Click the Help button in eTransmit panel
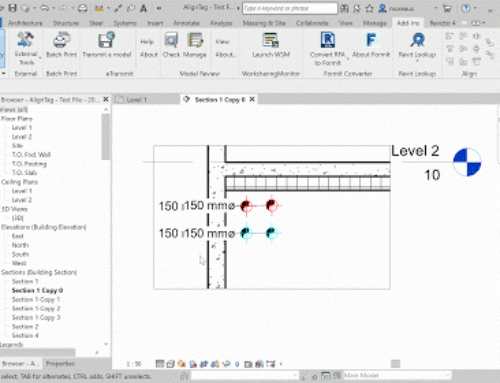 pyautogui.click(x=147, y=42)
